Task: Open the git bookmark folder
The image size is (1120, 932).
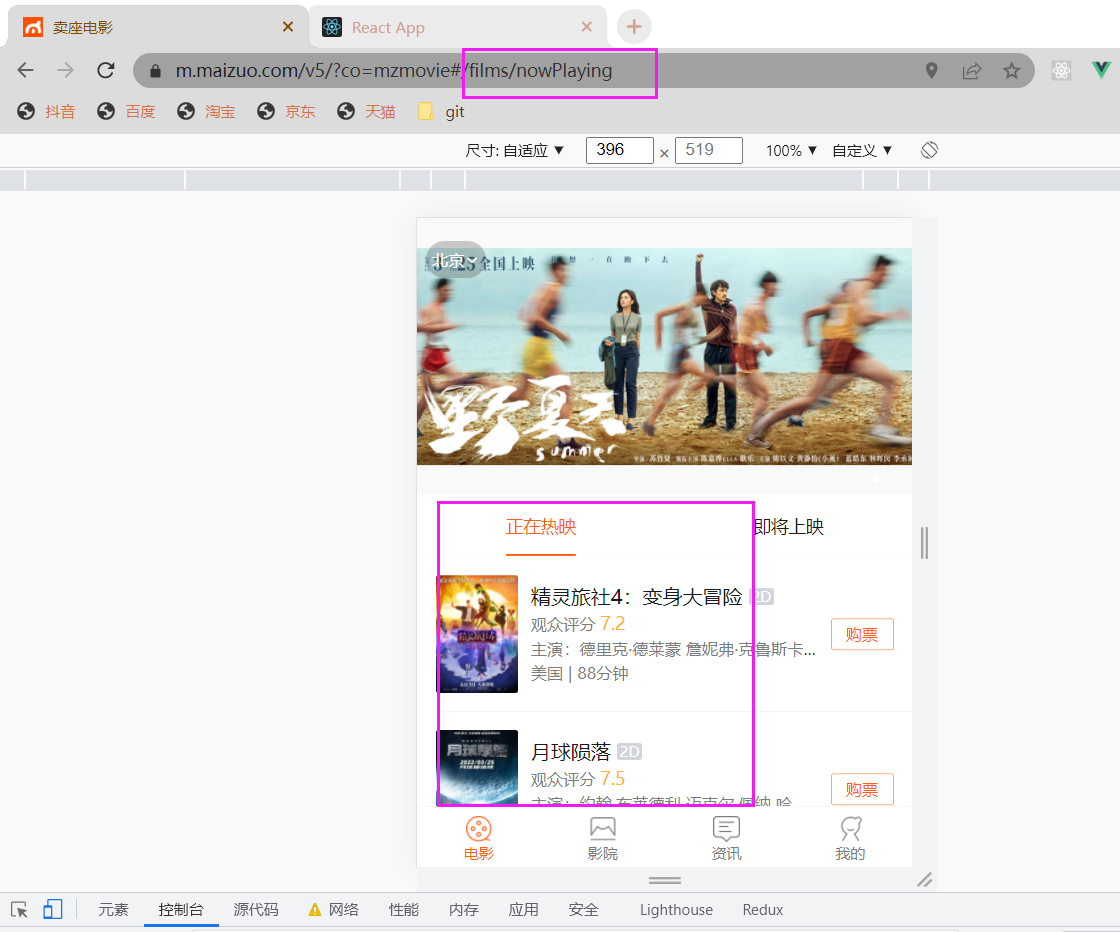Action: (441, 111)
